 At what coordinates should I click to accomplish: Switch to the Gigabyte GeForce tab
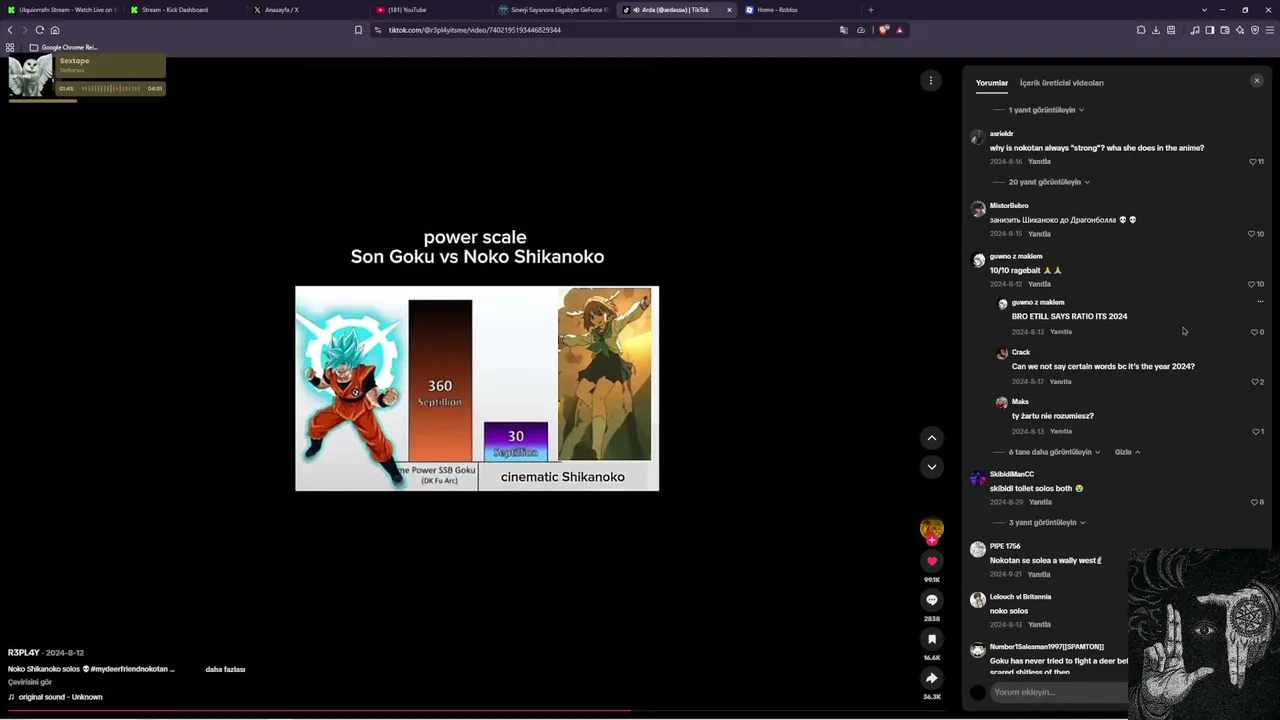553,10
